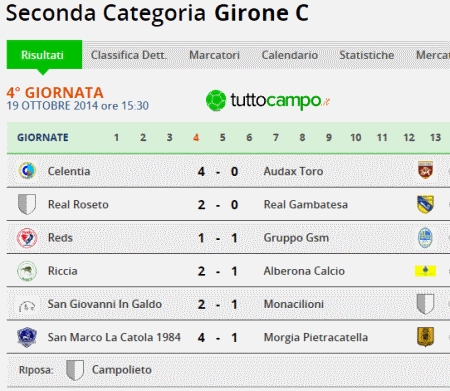Open the tuttocampo.it green ball logo
The image size is (450, 391).
click(x=216, y=100)
